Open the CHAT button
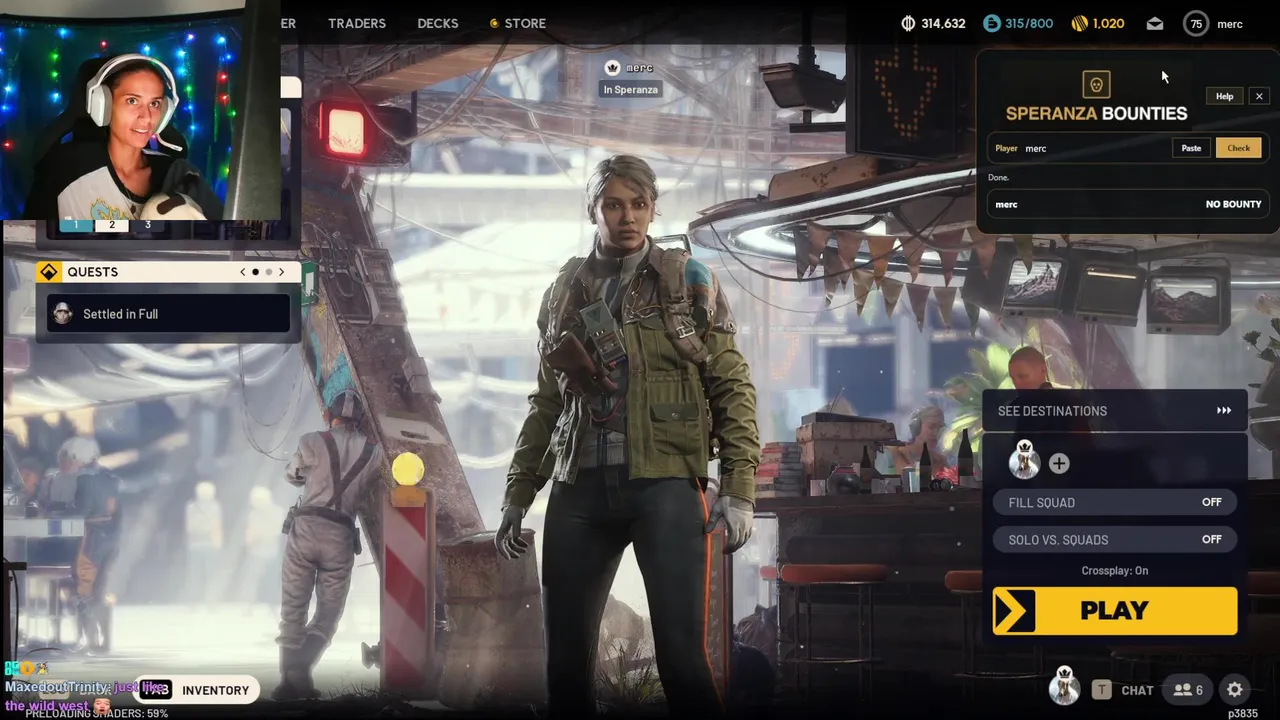This screenshot has width=1280, height=720. point(1137,690)
